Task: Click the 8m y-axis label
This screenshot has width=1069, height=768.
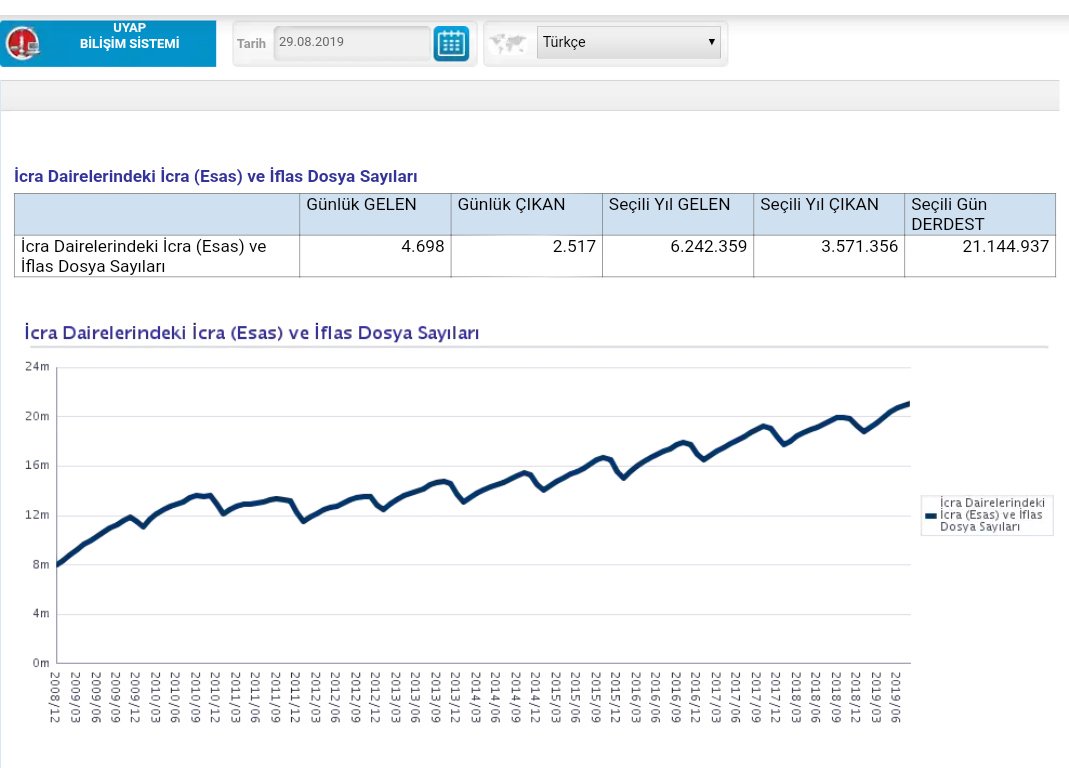Action: [41, 565]
